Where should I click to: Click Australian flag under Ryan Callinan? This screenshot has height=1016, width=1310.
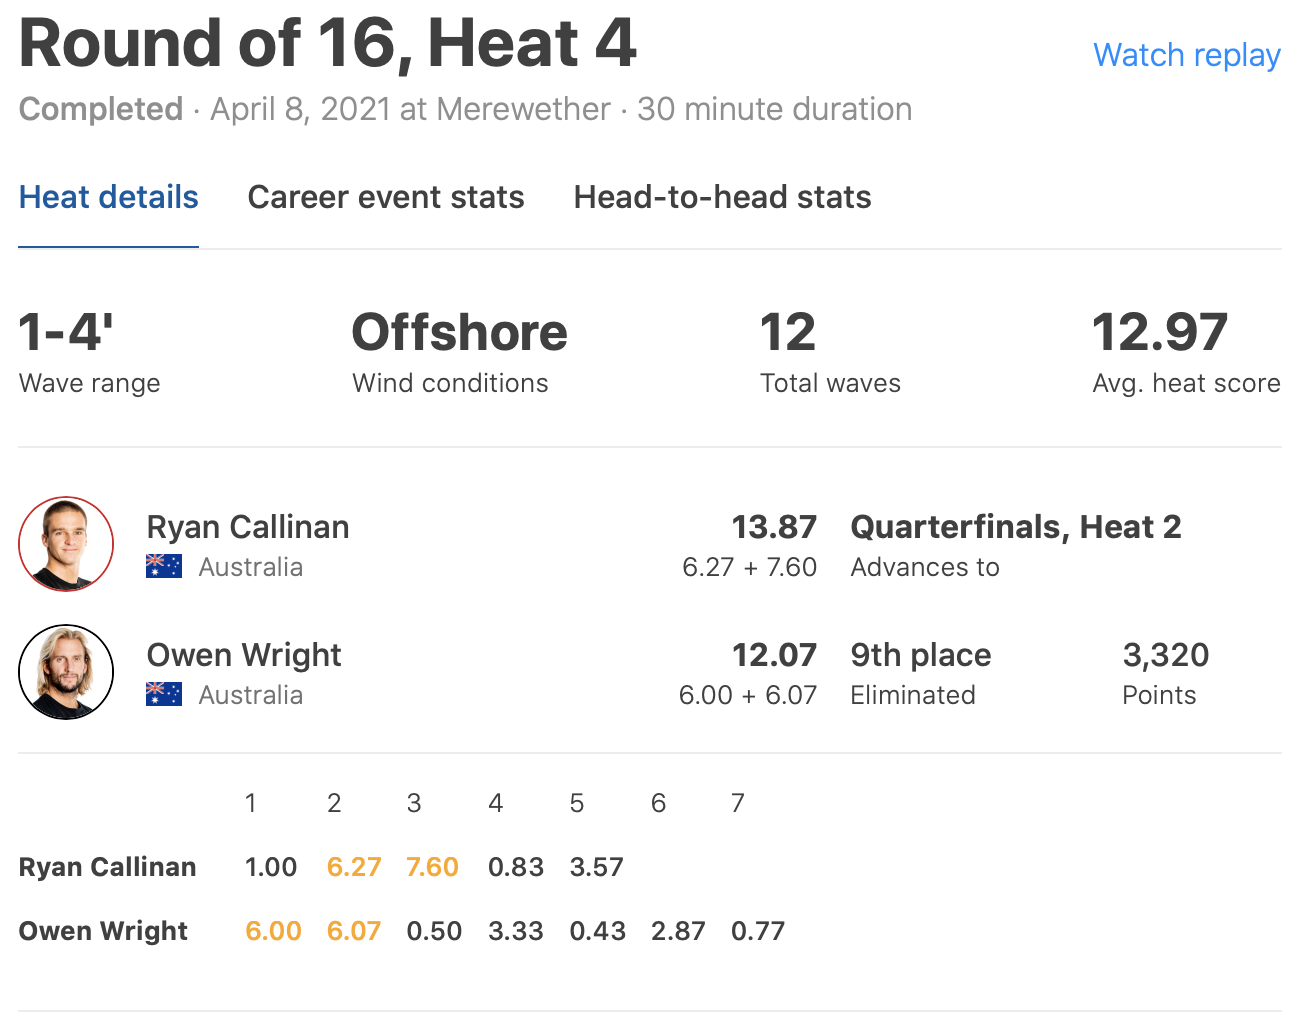(x=164, y=567)
